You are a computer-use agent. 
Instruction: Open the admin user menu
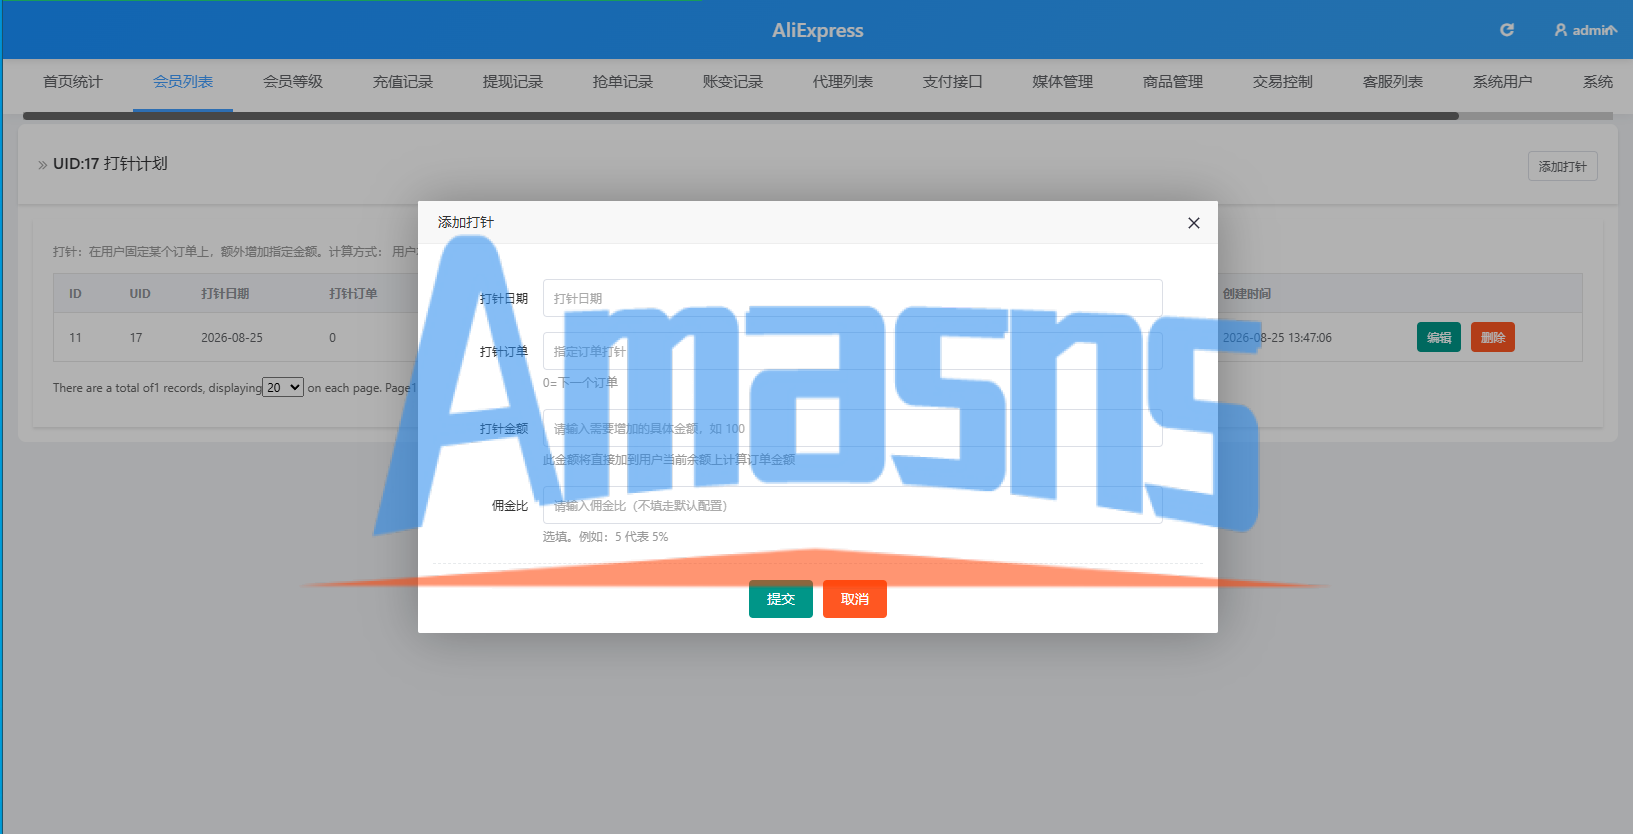click(1585, 30)
